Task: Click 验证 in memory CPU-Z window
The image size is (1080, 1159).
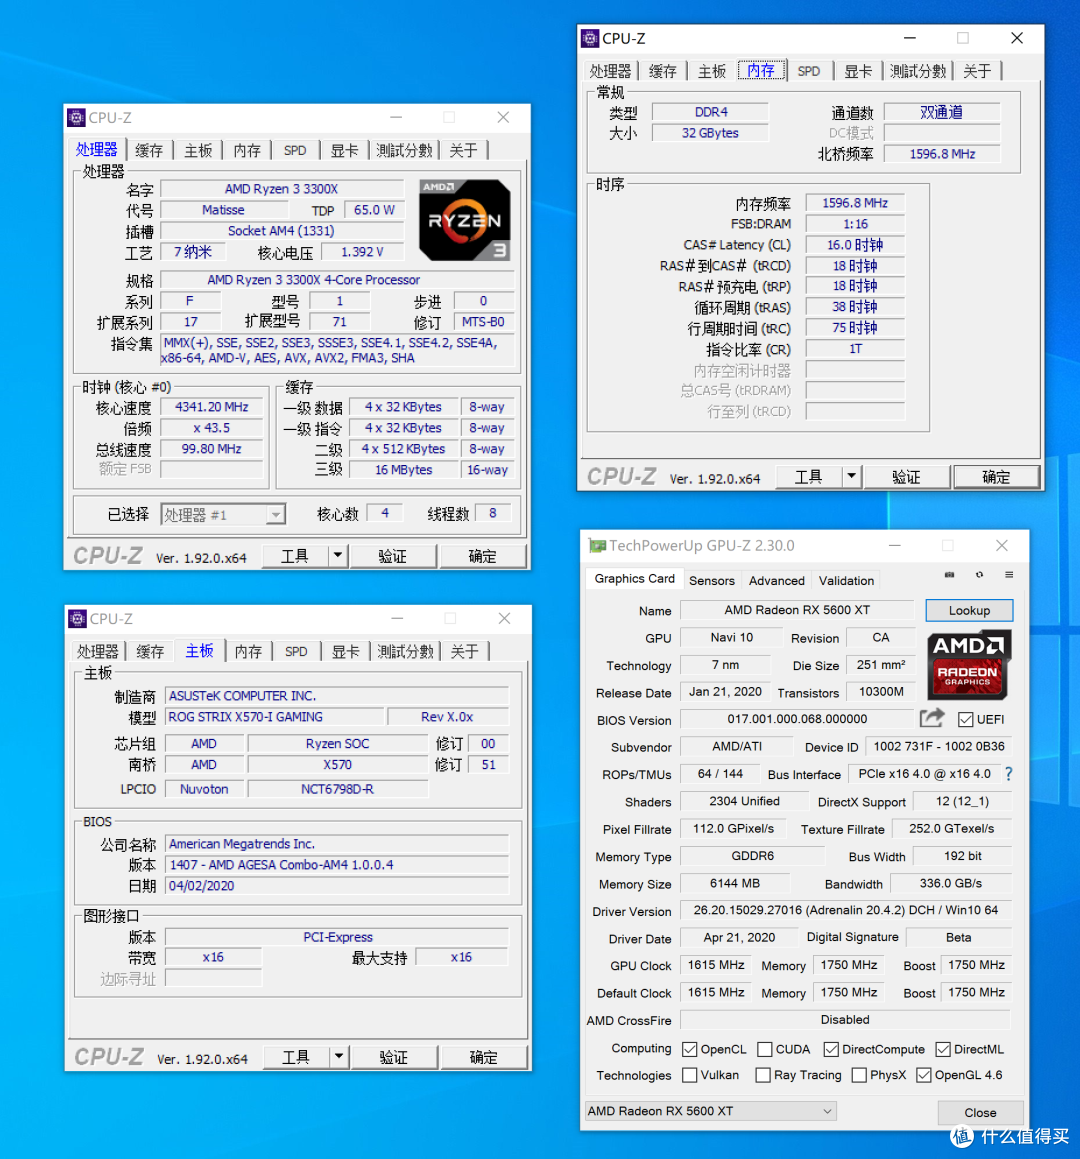Action: [x=906, y=477]
